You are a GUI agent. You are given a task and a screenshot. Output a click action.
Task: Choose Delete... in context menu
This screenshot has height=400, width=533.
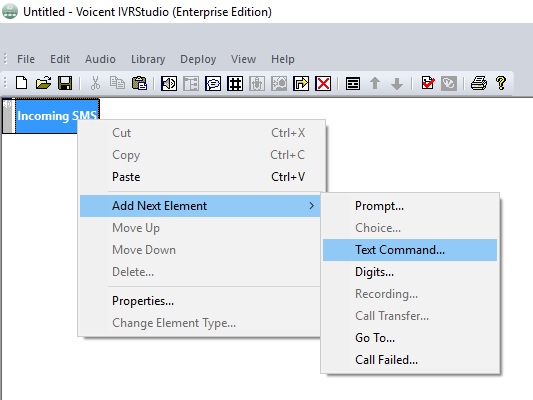click(201, 272)
